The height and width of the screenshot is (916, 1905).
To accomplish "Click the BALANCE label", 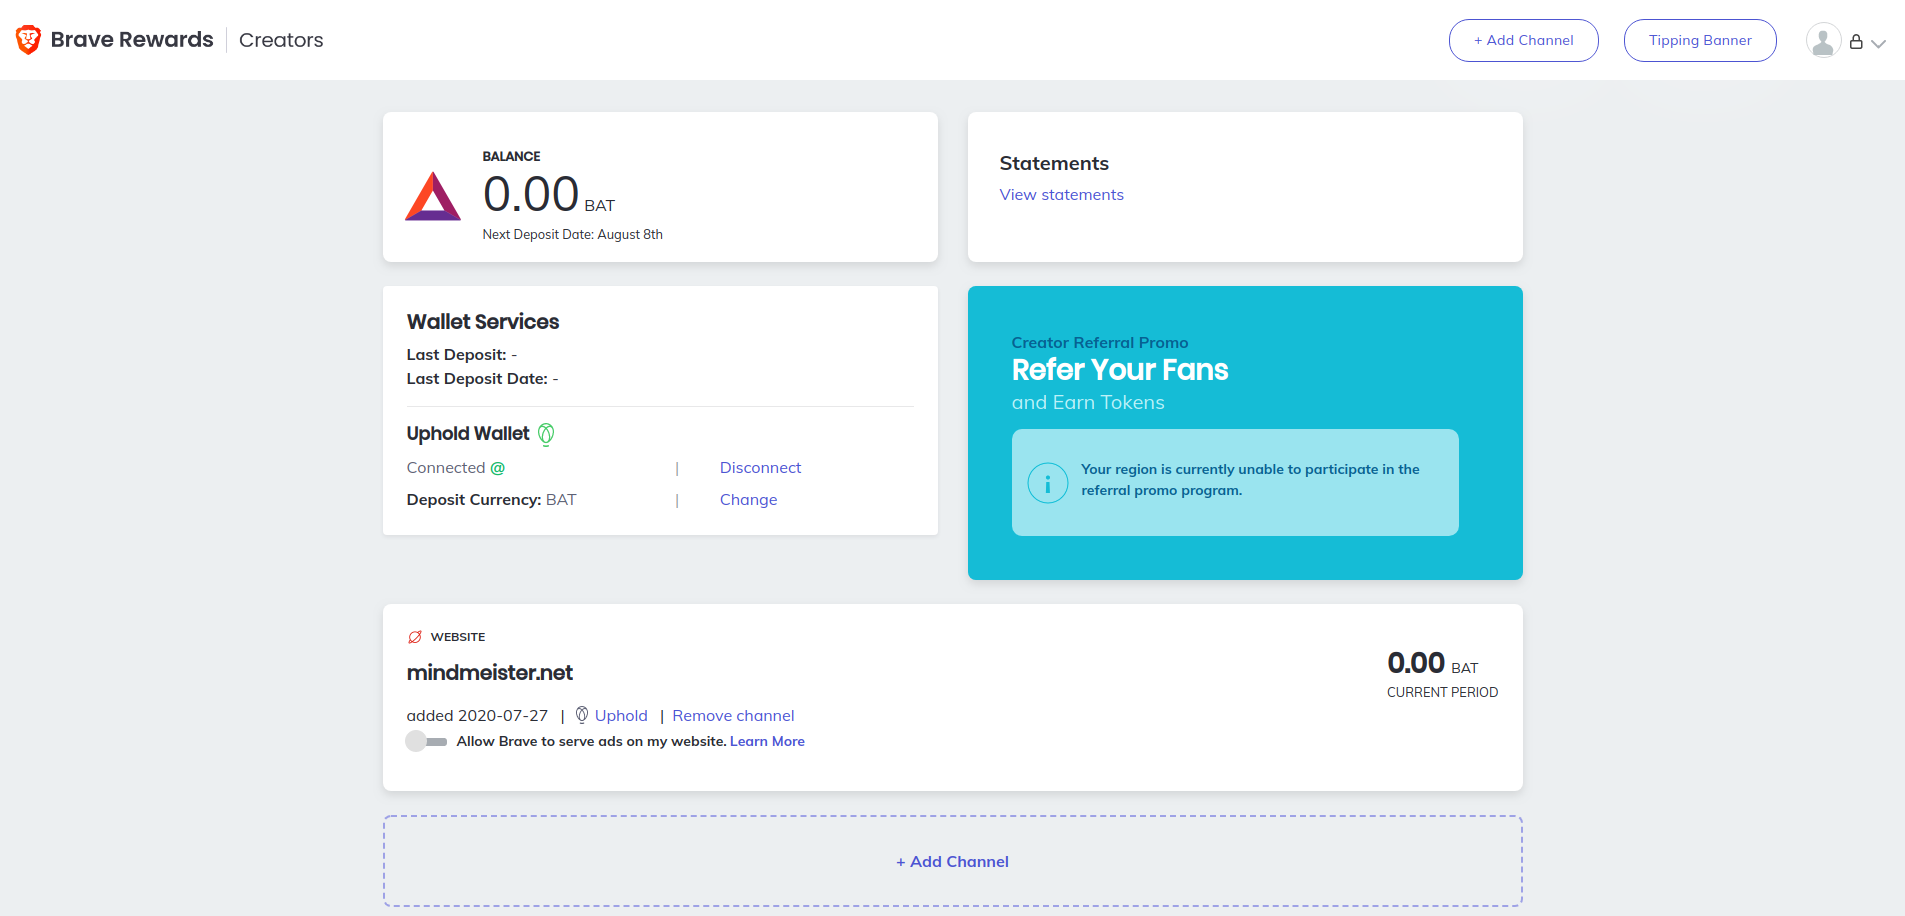I will [x=511, y=157].
